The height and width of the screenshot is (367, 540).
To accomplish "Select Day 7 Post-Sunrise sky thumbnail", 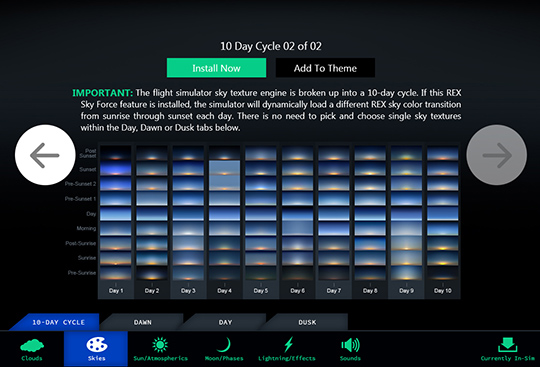I will tap(334, 243).
